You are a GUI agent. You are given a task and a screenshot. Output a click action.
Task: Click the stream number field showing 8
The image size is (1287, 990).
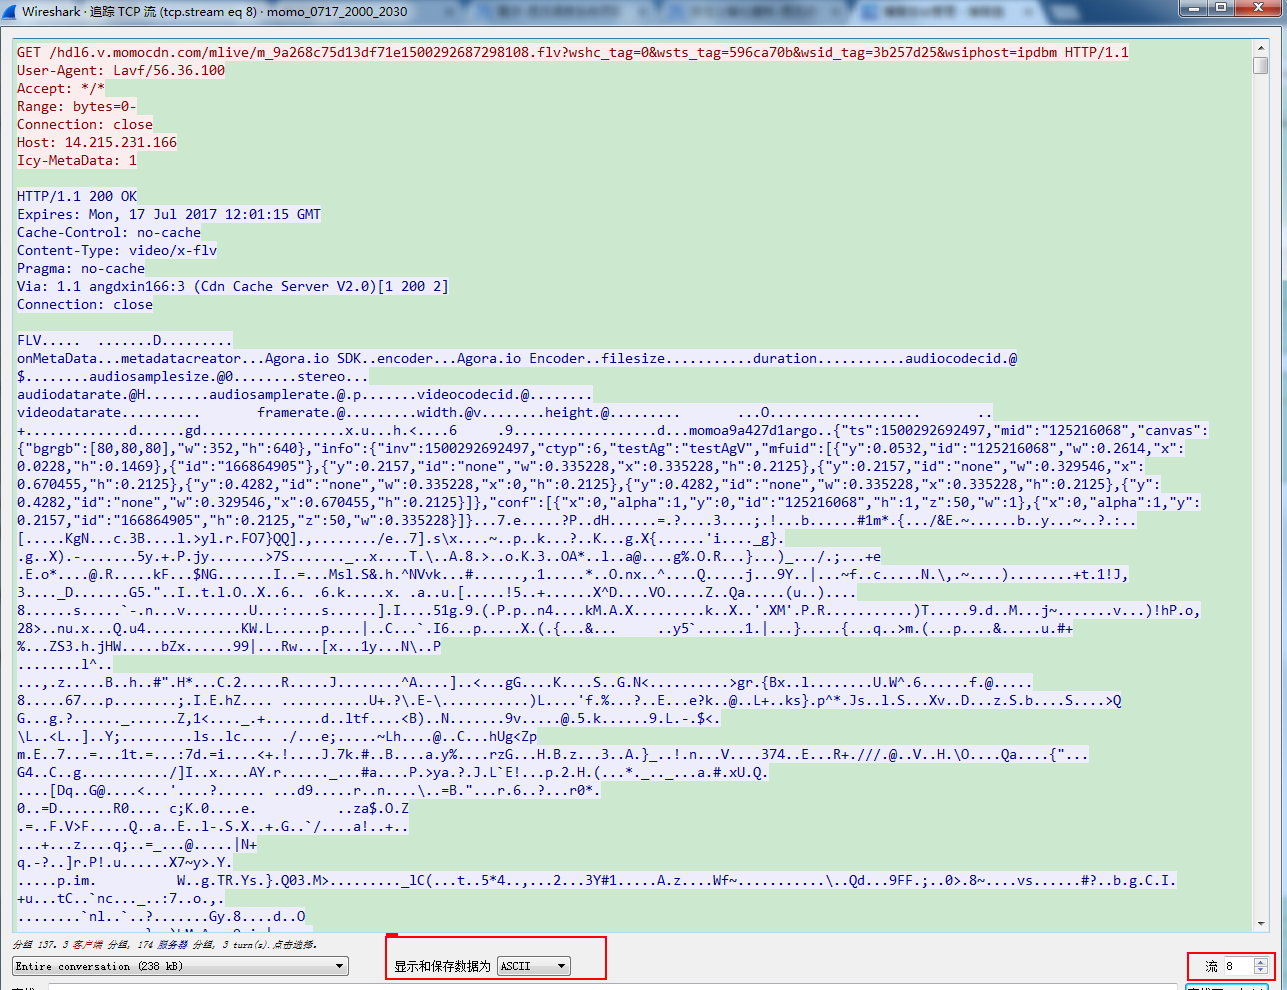pos(1237,966)
